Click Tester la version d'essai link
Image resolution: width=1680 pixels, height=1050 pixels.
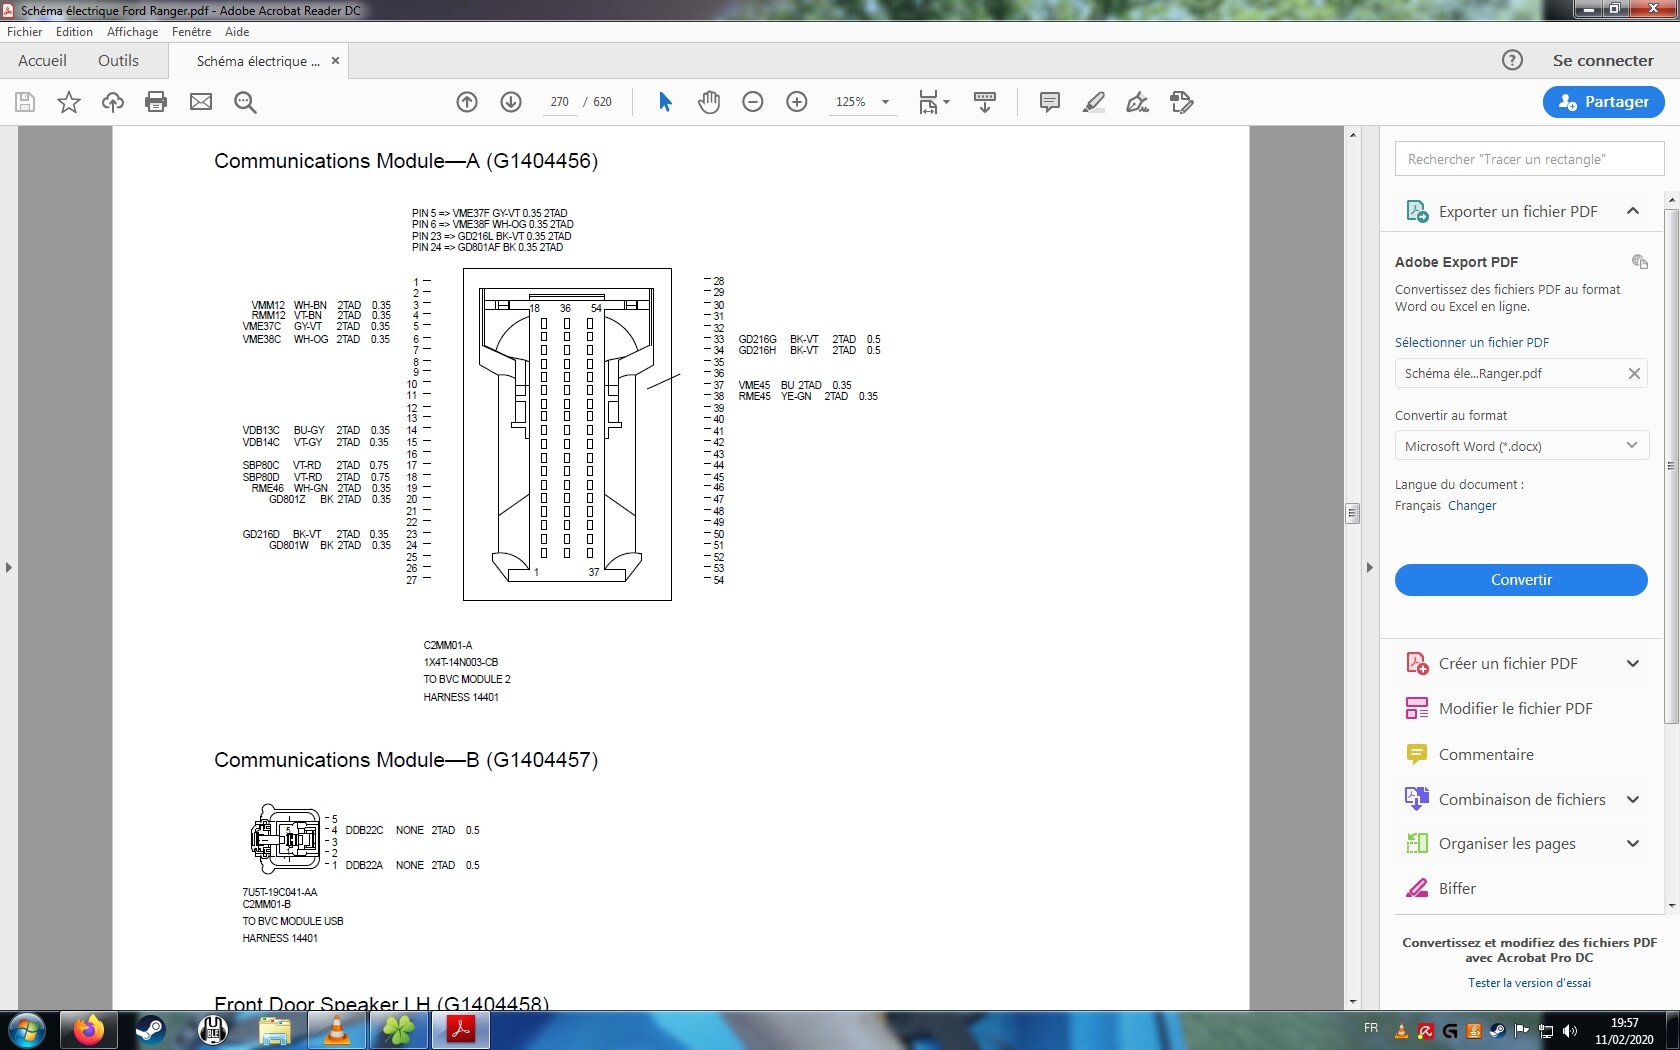(x=1529, y=983)
